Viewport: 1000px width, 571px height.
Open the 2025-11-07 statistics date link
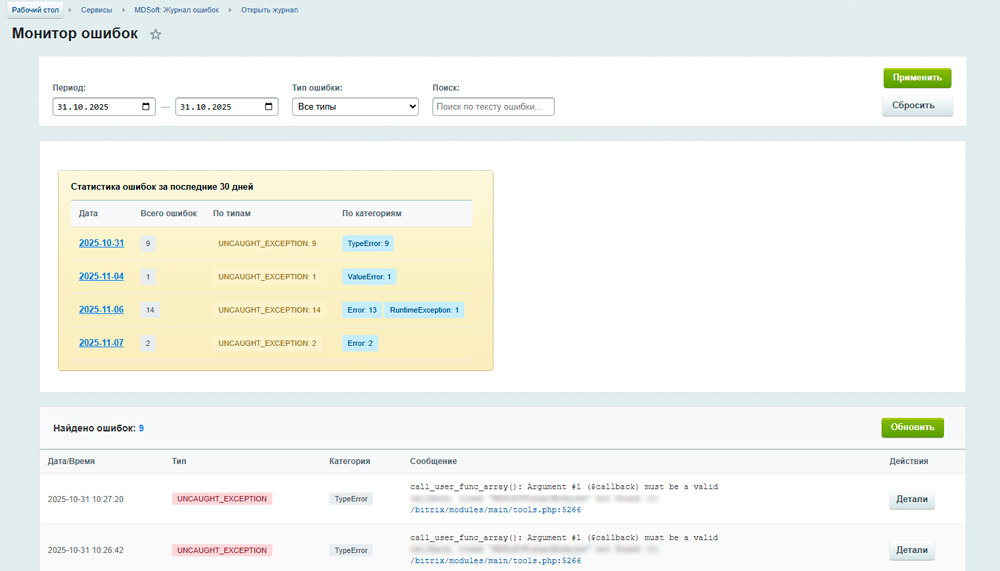click(101, 343)
